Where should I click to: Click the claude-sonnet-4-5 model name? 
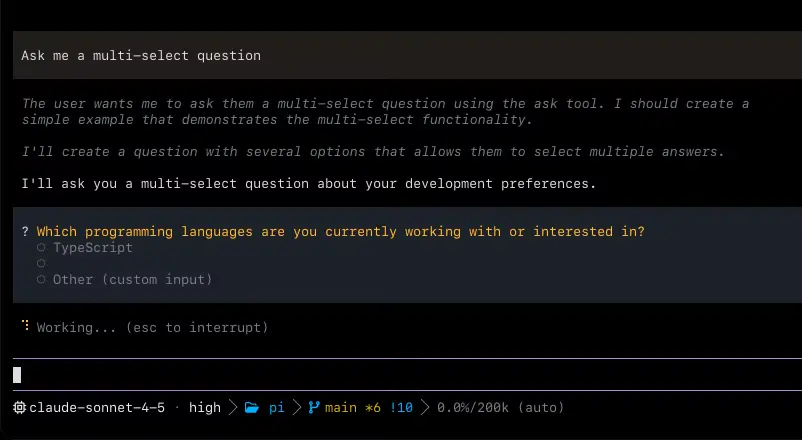point(97,407)
